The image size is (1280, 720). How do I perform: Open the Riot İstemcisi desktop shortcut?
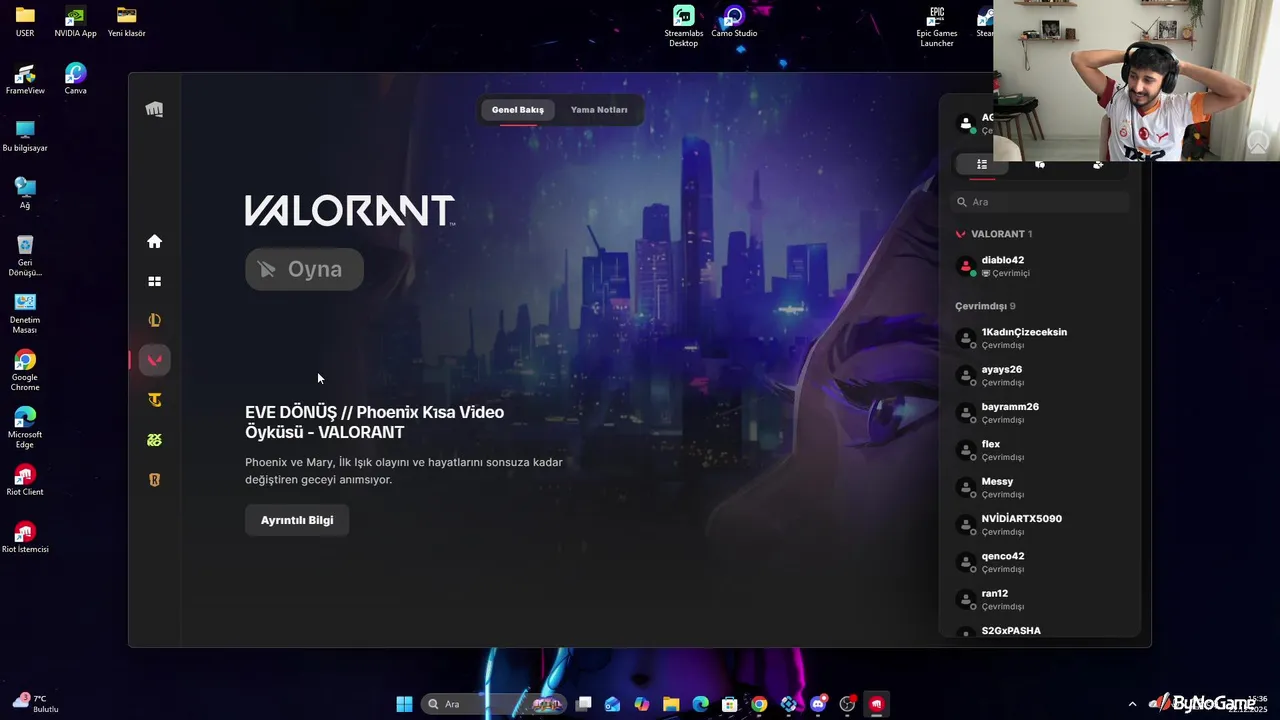click(25, 537)
